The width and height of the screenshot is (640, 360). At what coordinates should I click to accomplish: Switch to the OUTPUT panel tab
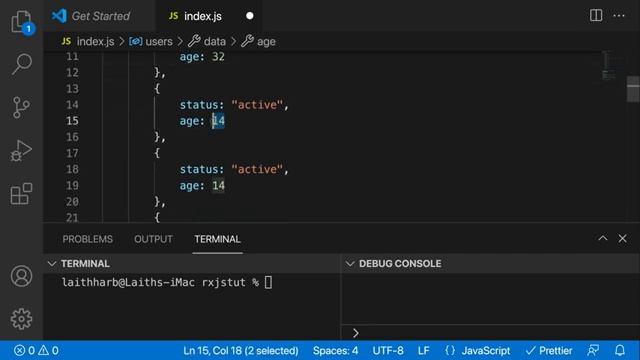(153, 239)
